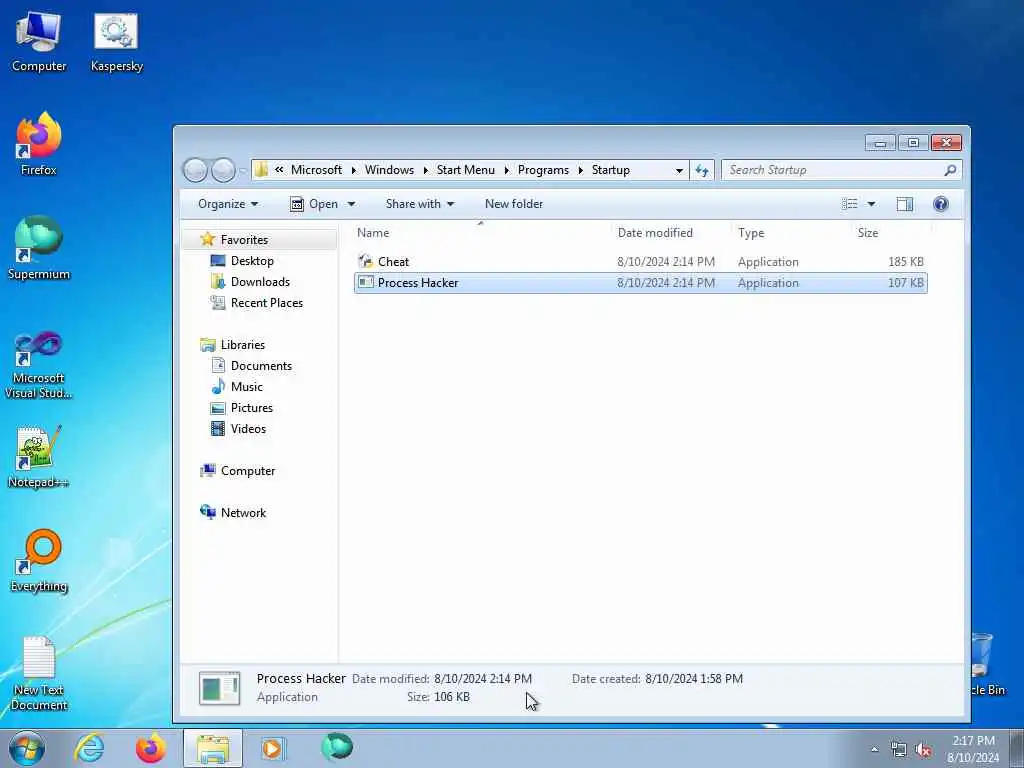This screenshot has width=1024, height=768.
Task: Open the Pictures library
Action: point(251,408)
